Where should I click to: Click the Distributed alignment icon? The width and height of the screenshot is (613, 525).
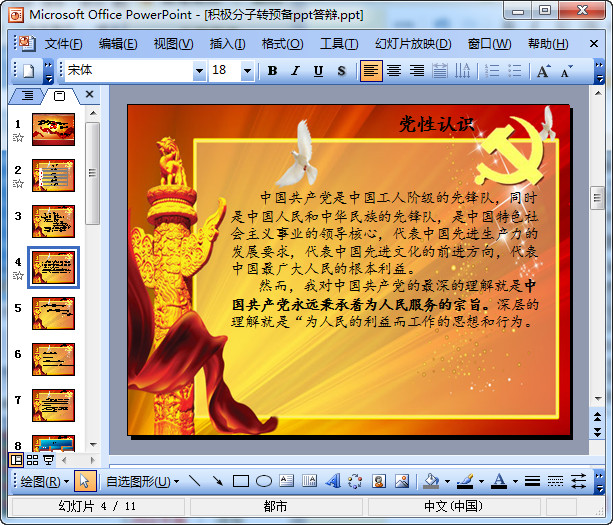coord(440,71)
